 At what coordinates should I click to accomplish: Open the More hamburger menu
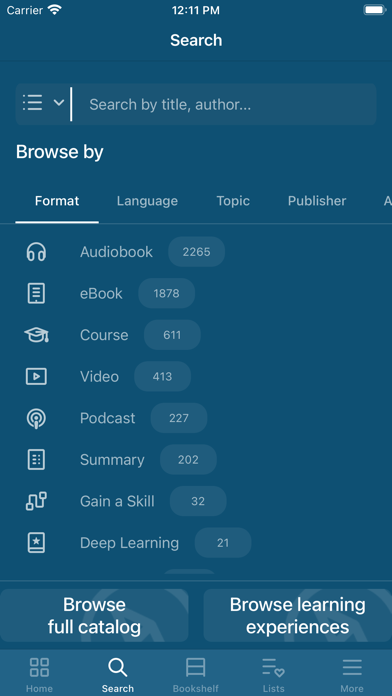[x=352, y=675]
